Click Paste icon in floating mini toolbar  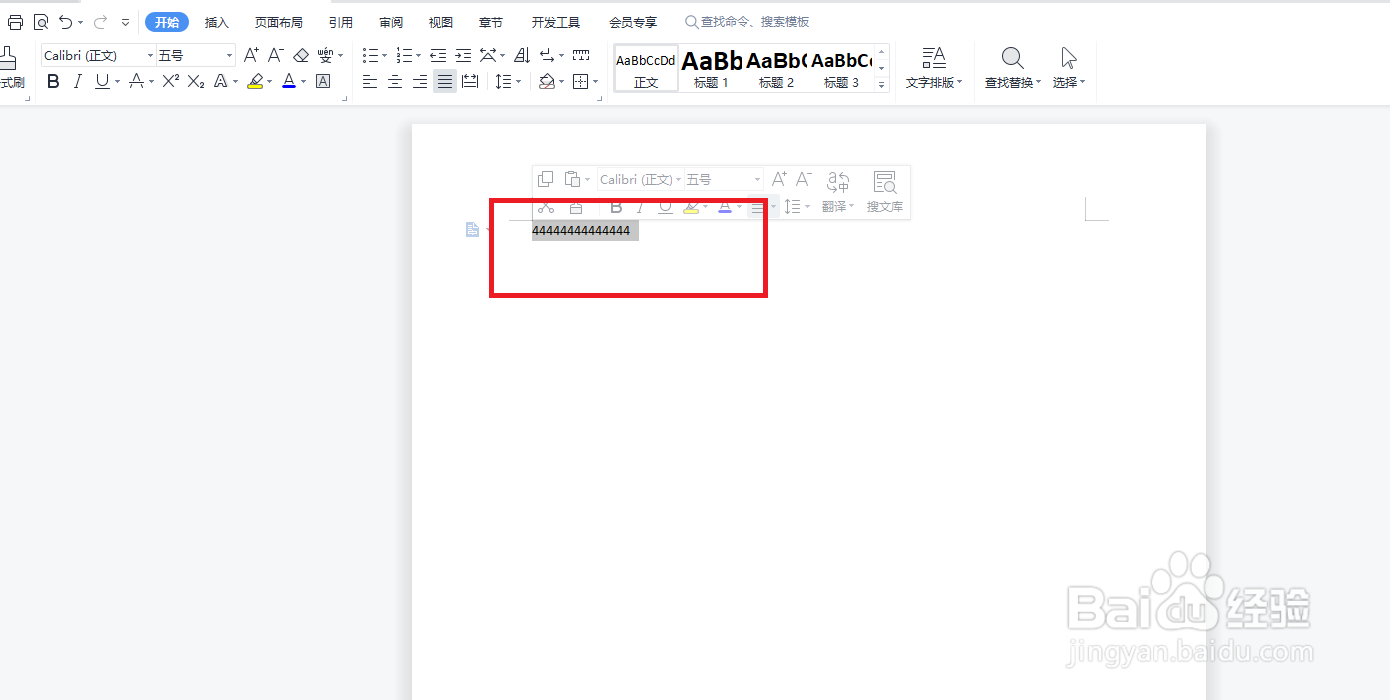coord(571,179)
